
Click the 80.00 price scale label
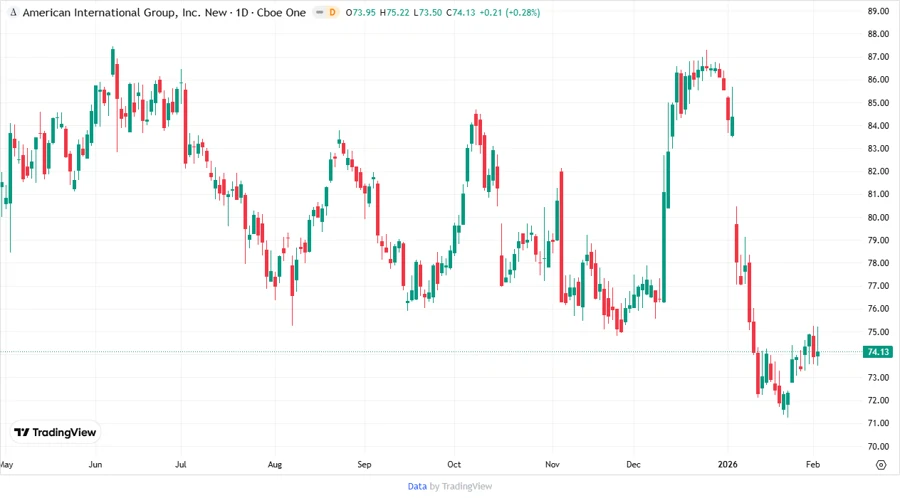[878, 217]
